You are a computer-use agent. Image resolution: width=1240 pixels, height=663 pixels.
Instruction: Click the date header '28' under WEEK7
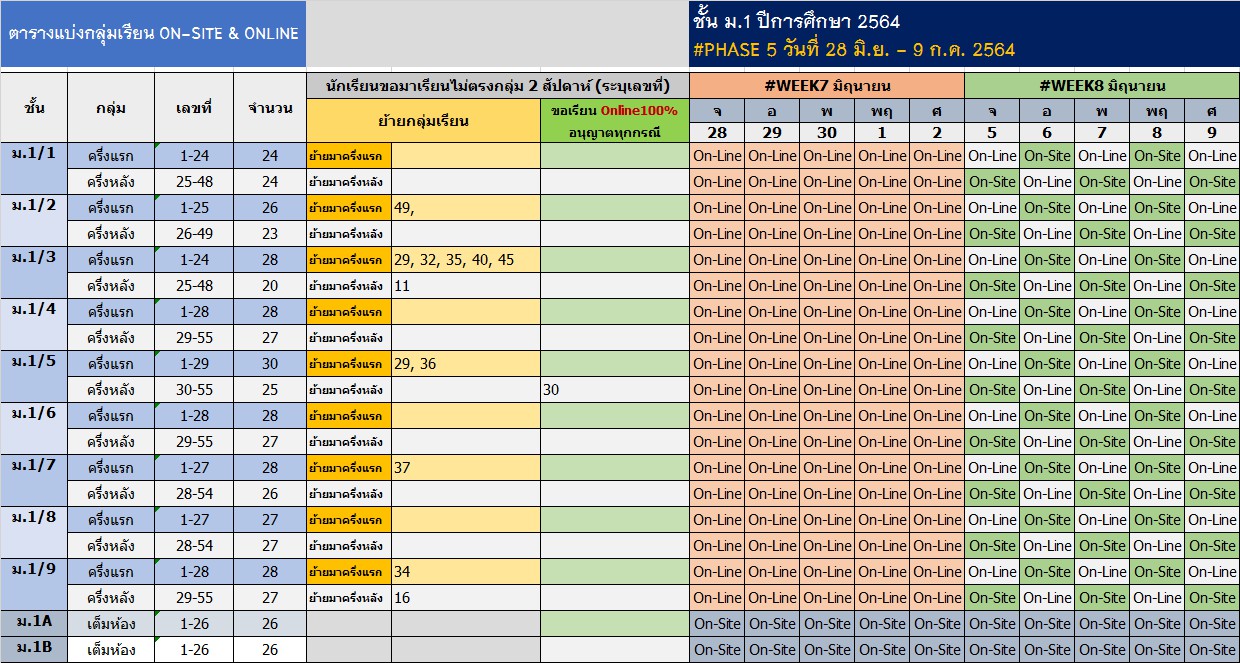click(717, 133)
